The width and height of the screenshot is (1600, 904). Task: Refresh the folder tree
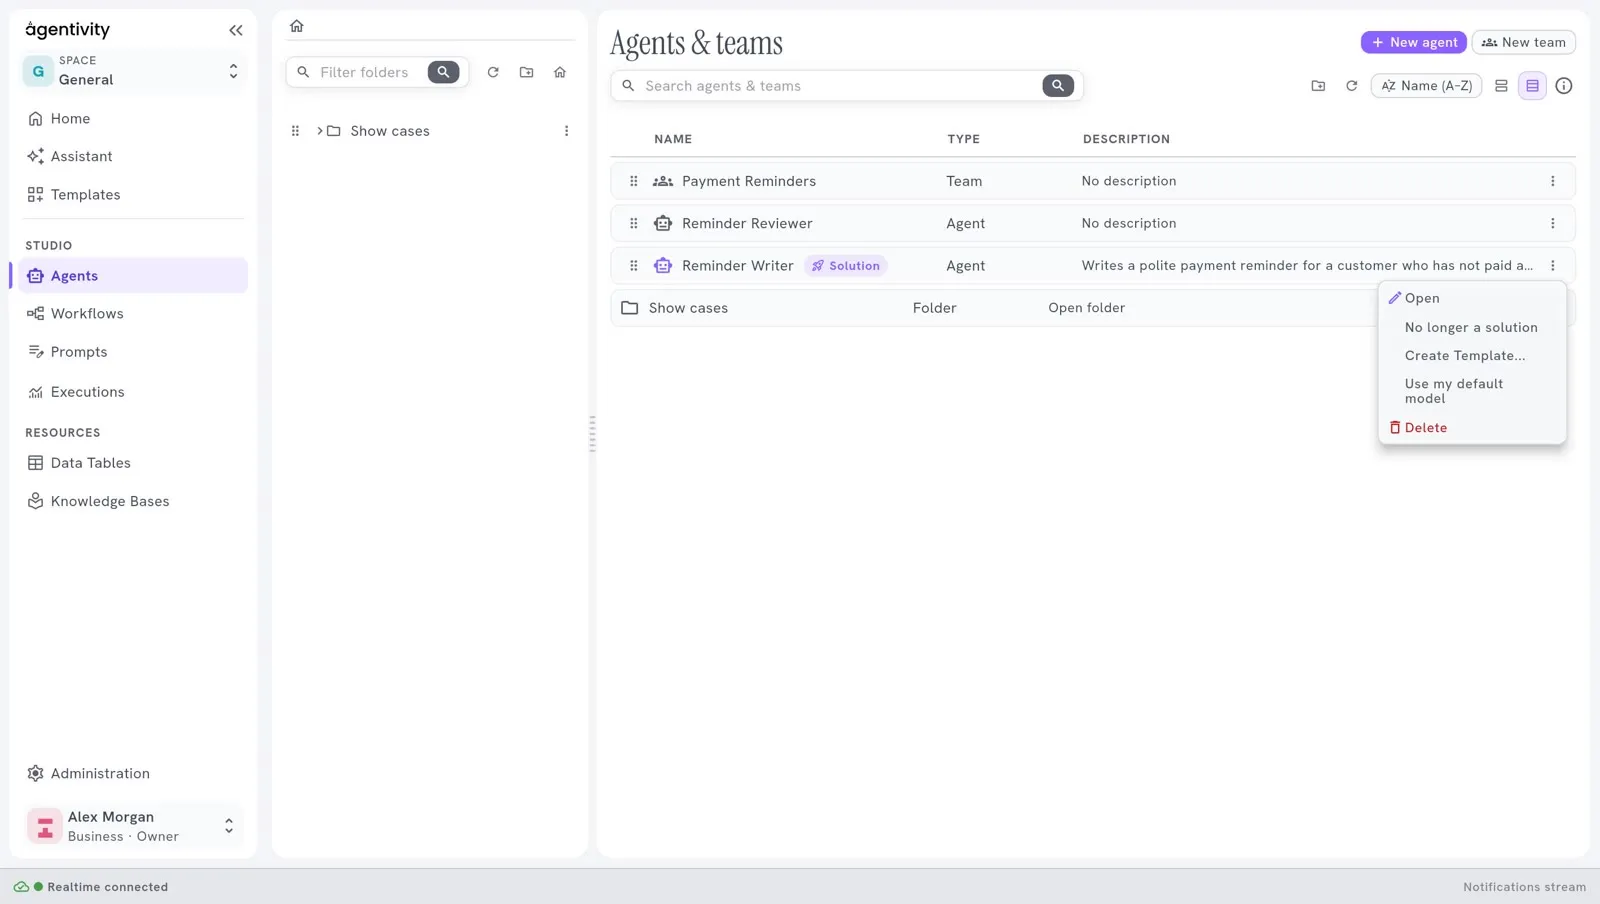[x=493, y=72]
